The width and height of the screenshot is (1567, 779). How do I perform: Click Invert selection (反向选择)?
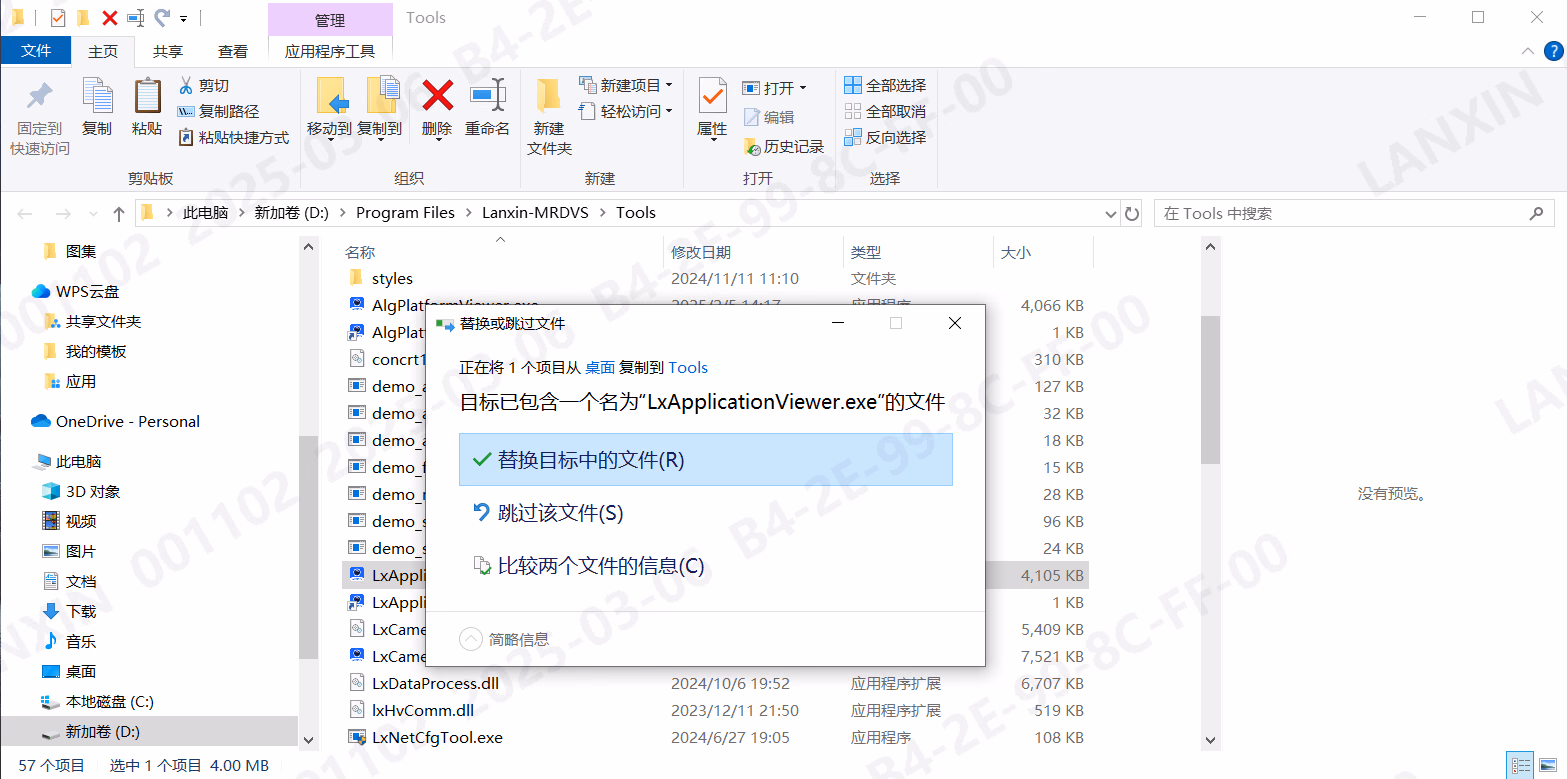pos(885,138)
